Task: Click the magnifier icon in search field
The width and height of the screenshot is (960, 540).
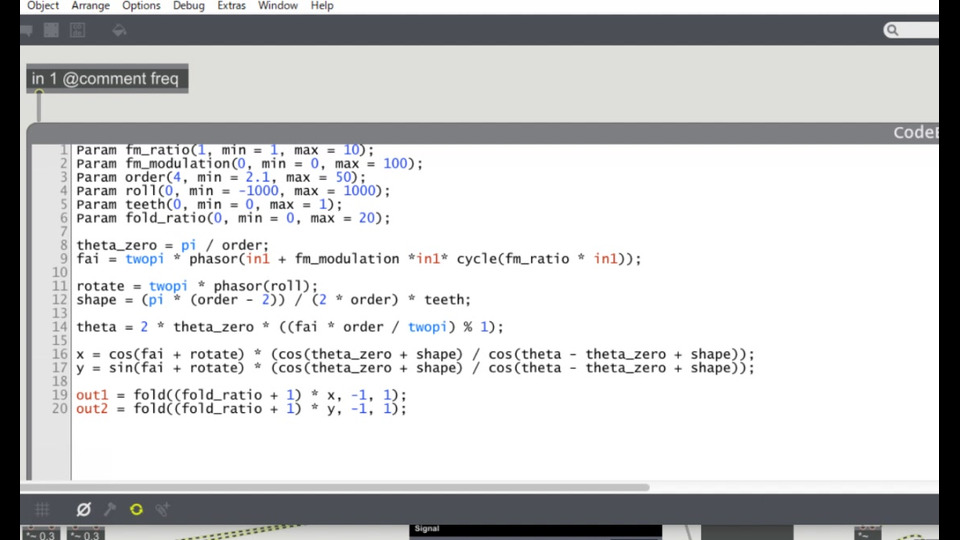Action: (x=893, y=30)
